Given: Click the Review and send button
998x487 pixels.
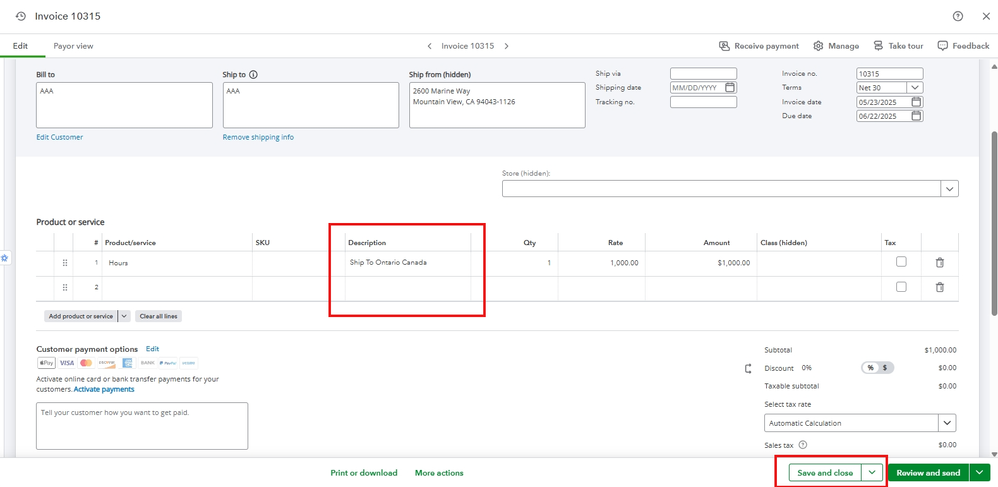Looking at the screenshot, I should click(928, 472).
